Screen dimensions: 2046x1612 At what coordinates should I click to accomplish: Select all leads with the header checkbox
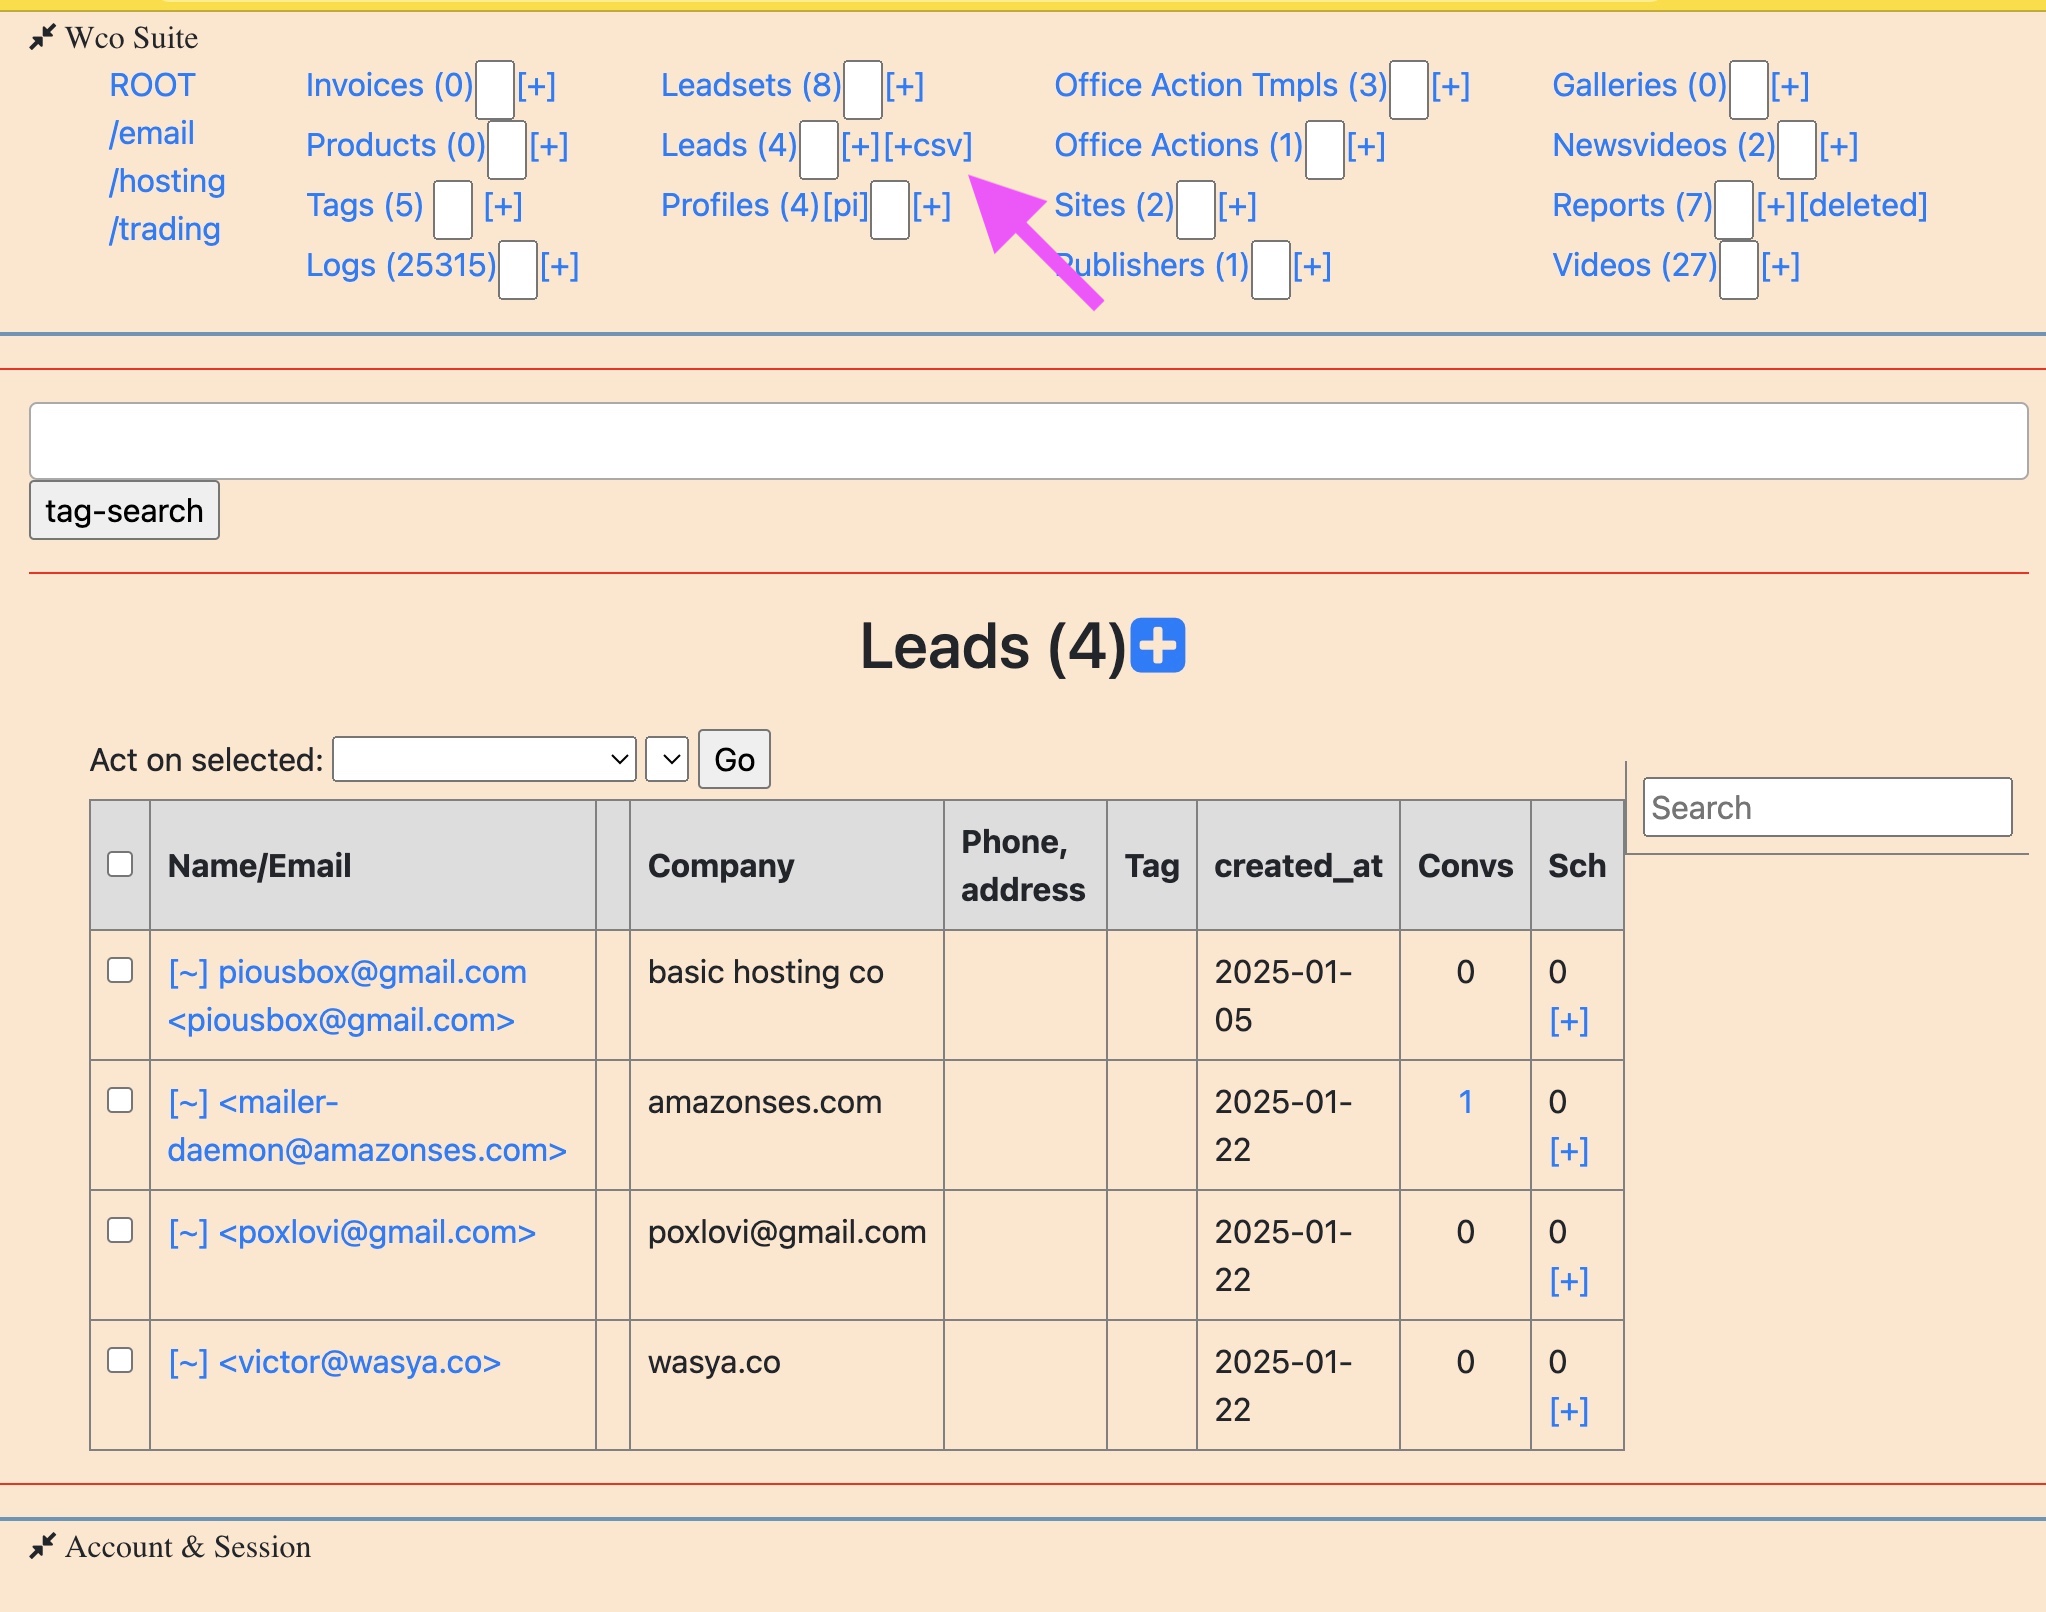click(x=119, y=865)
